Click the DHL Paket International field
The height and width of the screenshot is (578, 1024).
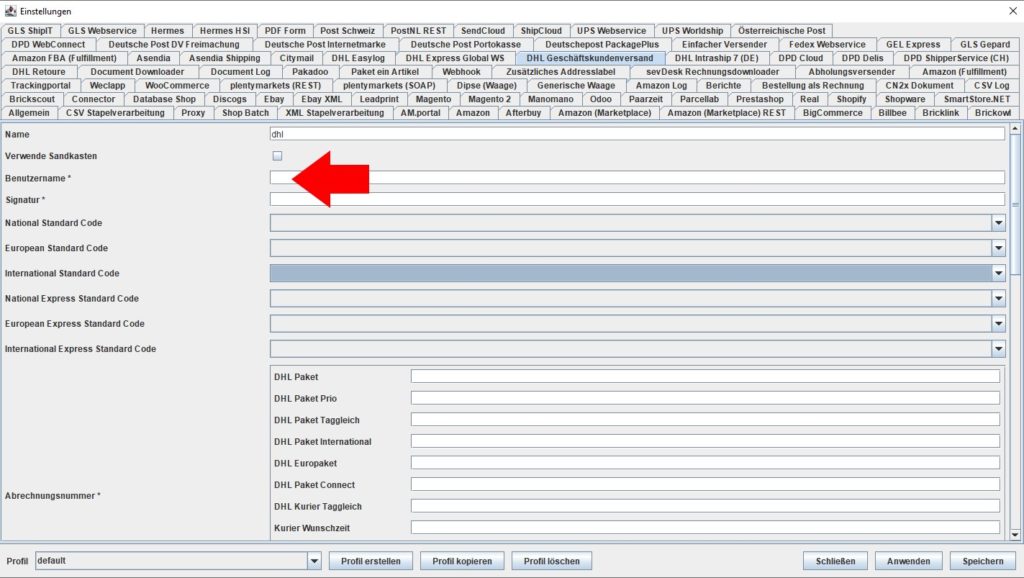(705, 441)
